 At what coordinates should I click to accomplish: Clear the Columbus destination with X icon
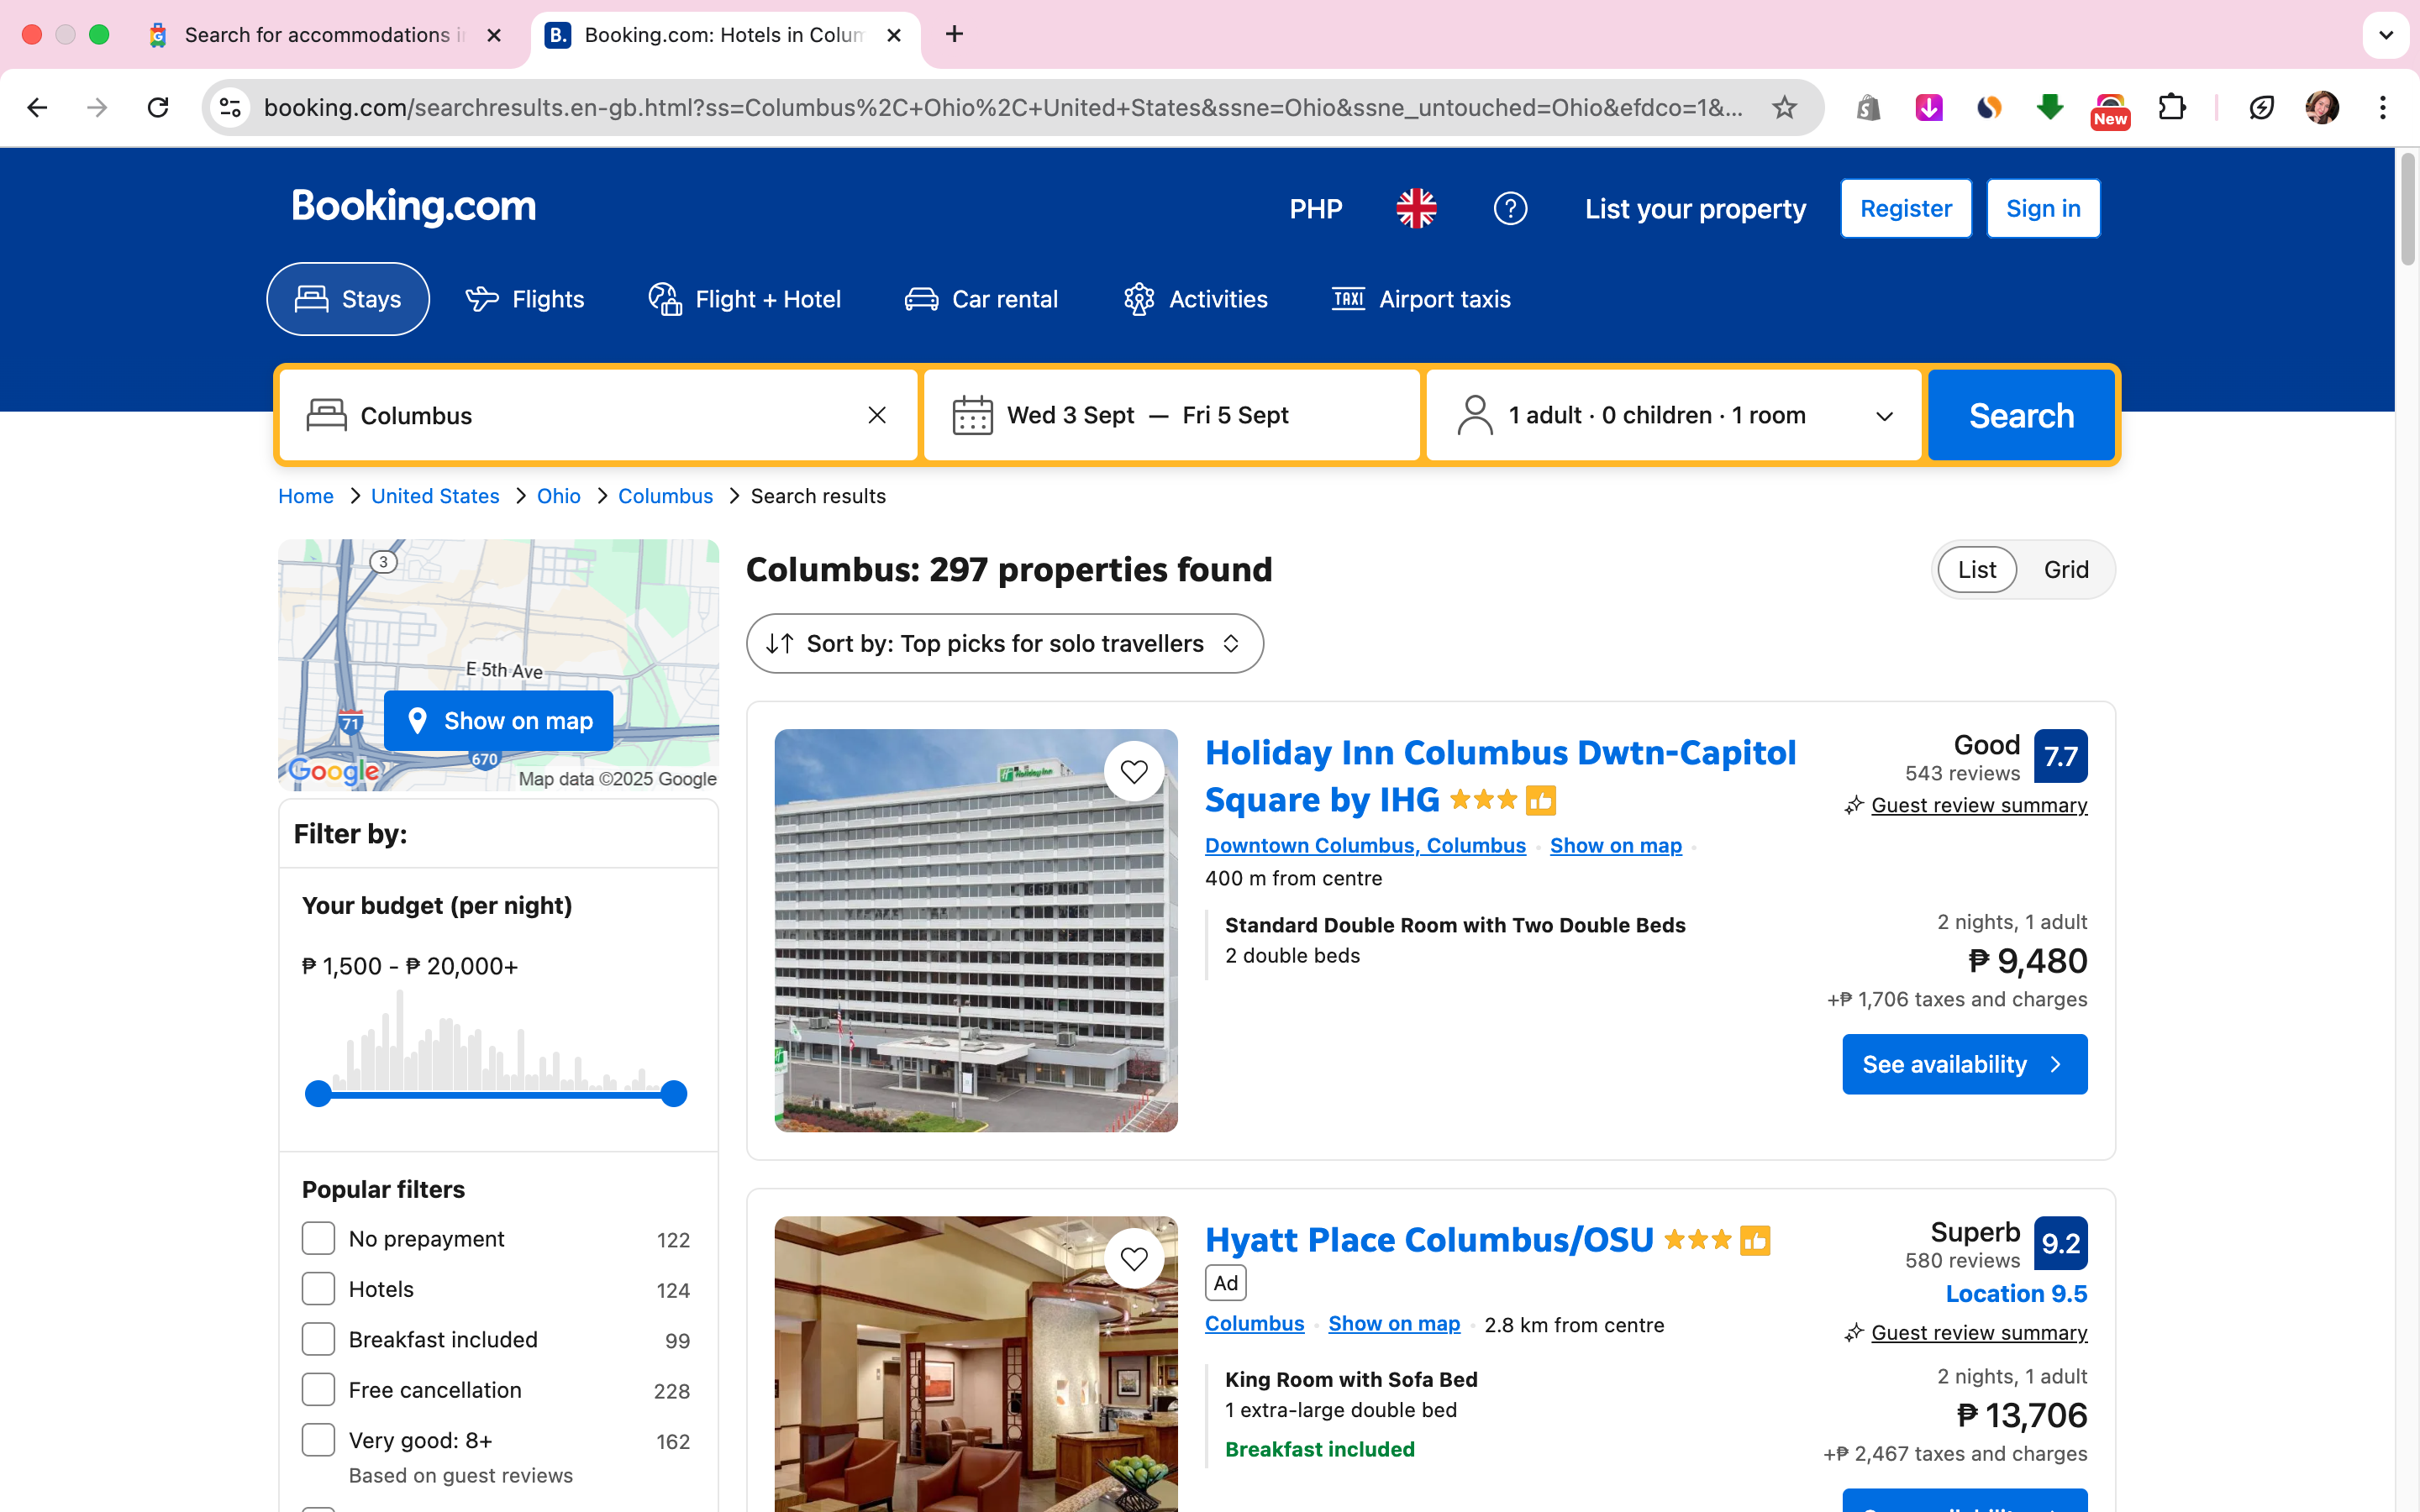pos(877,415)
